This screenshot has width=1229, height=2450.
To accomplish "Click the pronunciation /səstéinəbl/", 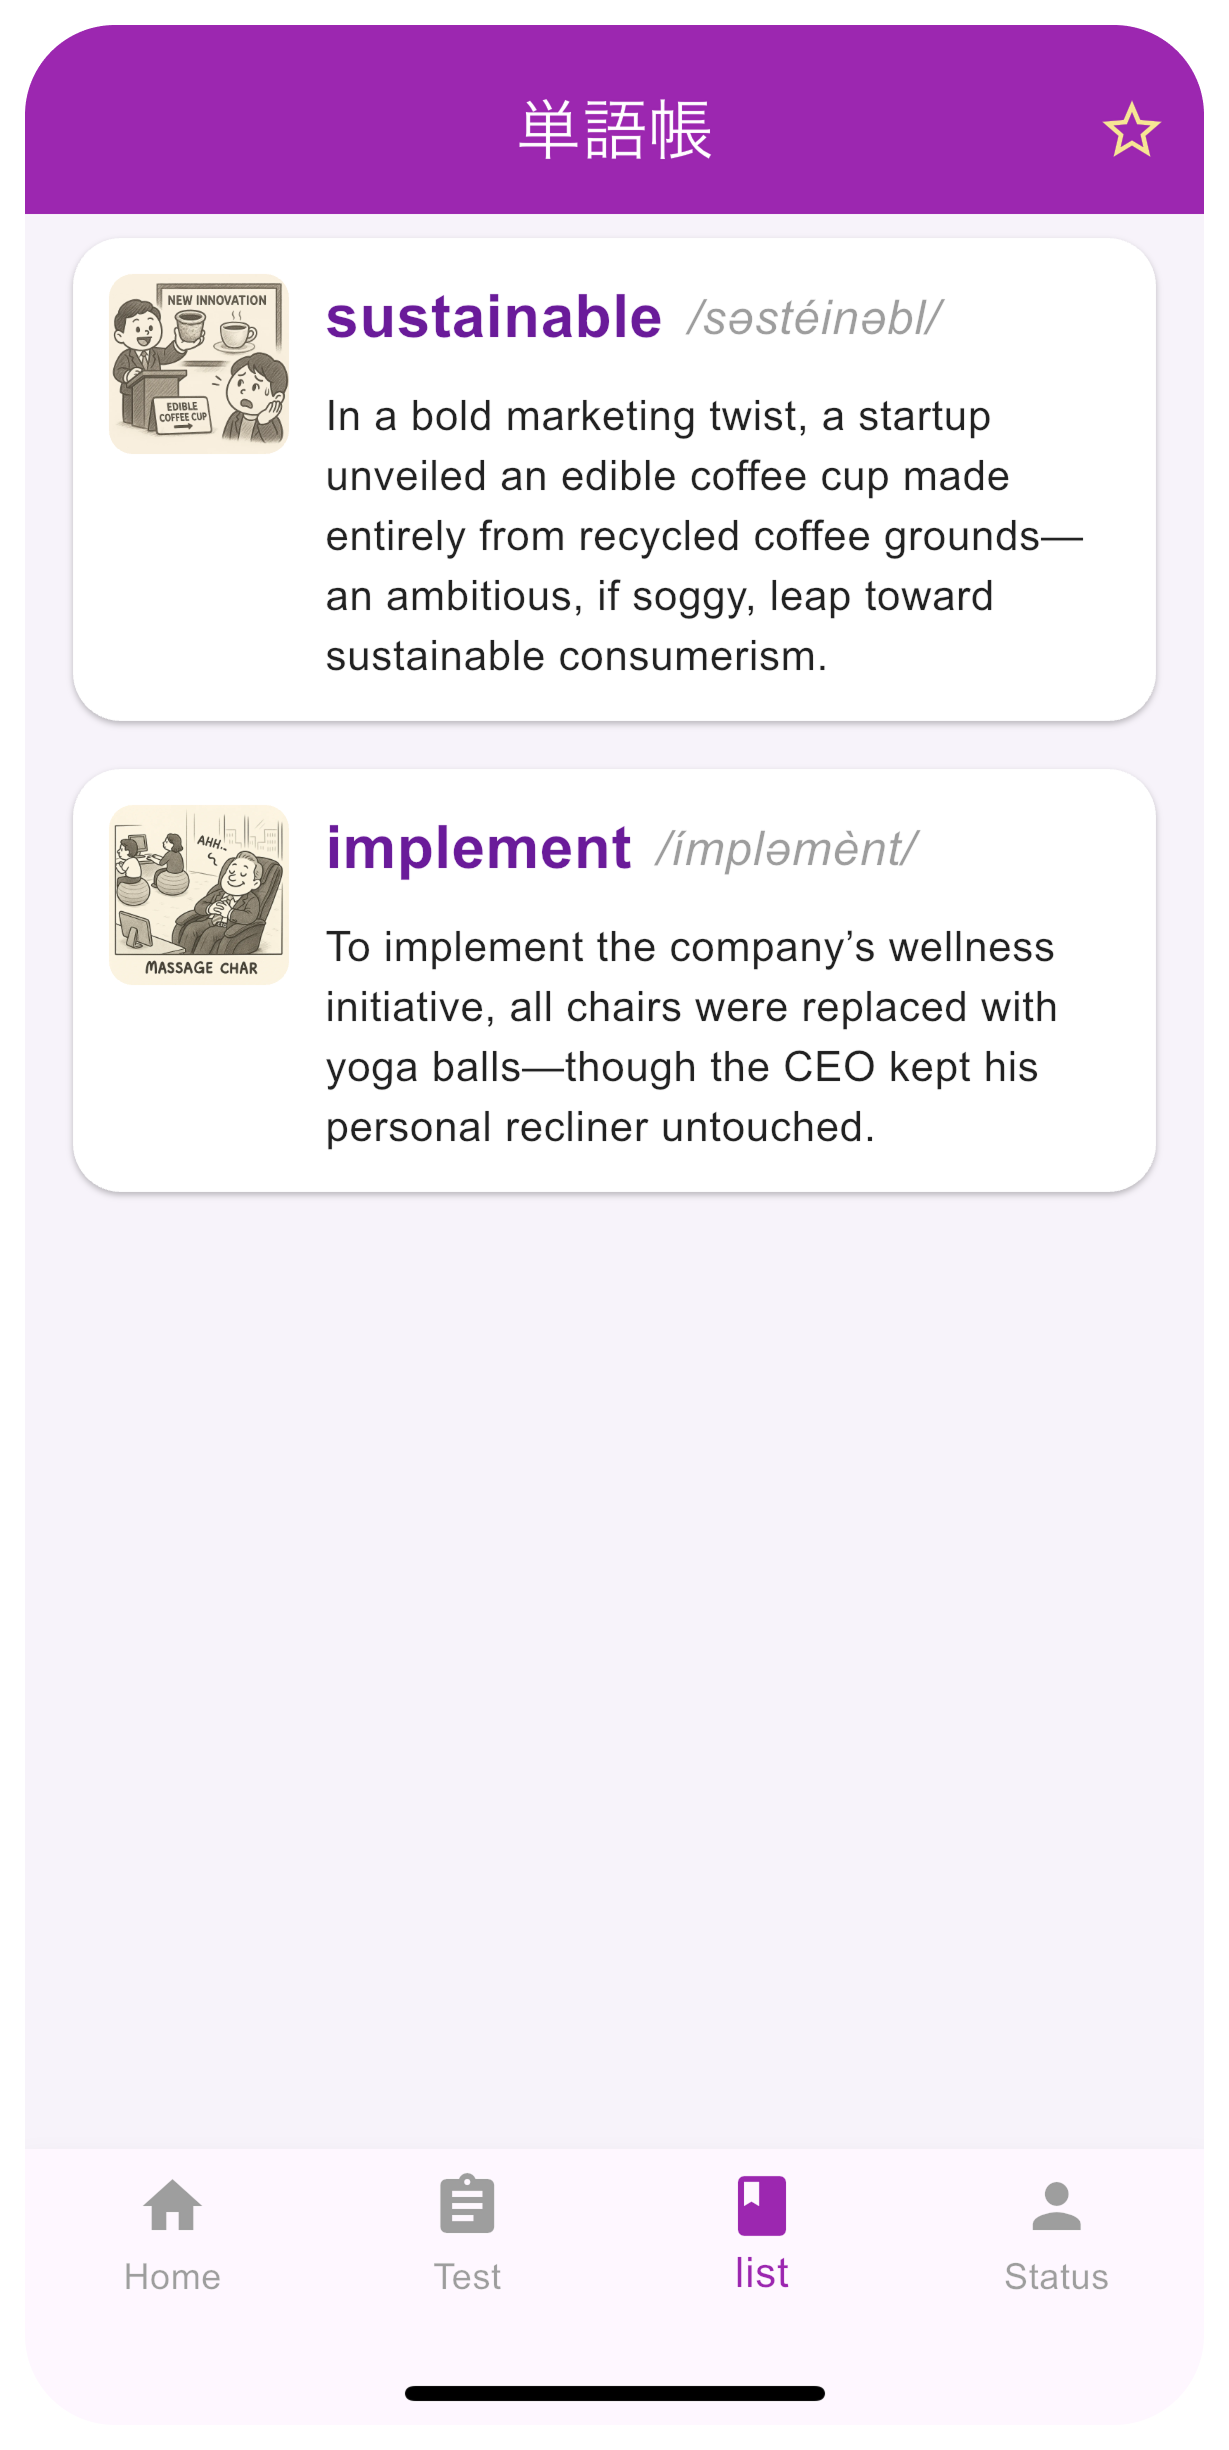I will (814, 319).
